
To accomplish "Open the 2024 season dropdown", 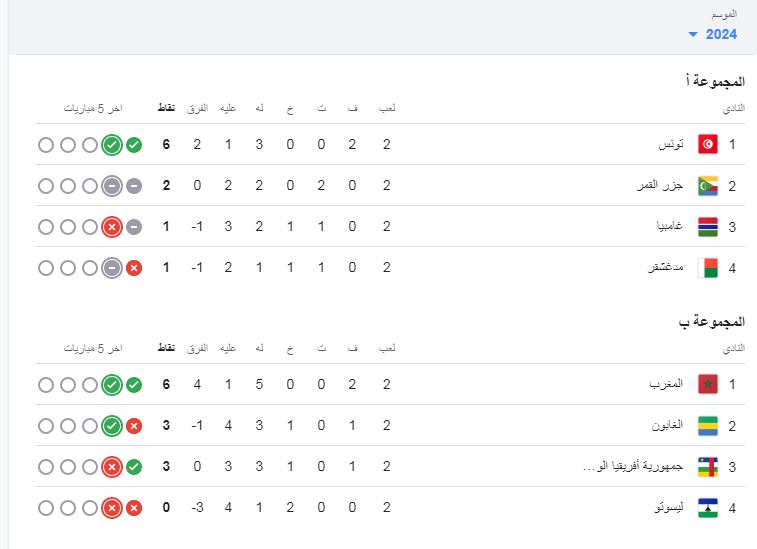I will pos(713,34).
